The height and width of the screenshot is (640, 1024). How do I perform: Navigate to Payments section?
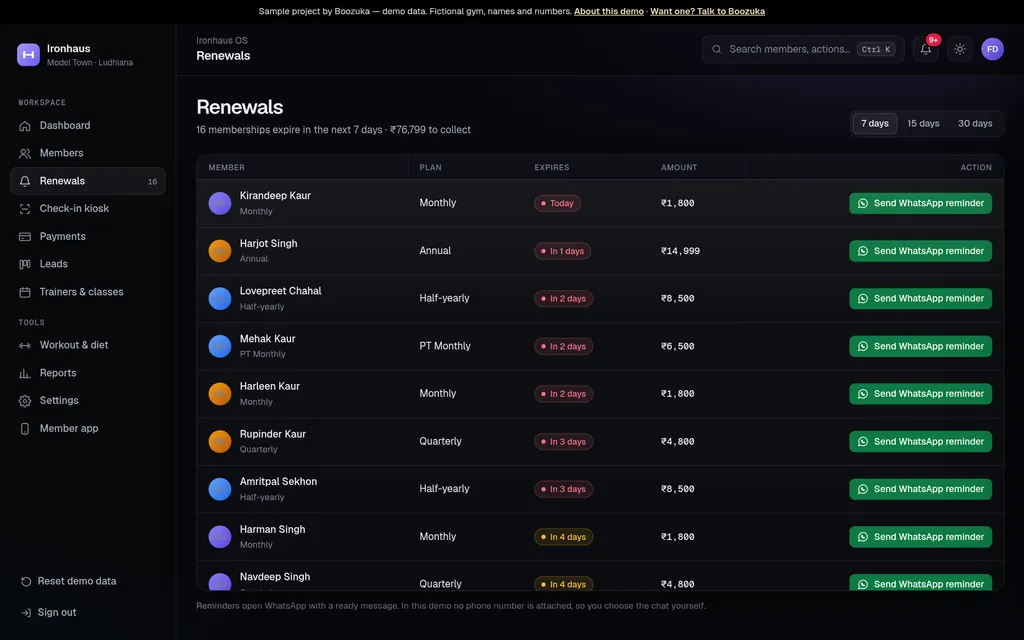click(x=88, y=236)
